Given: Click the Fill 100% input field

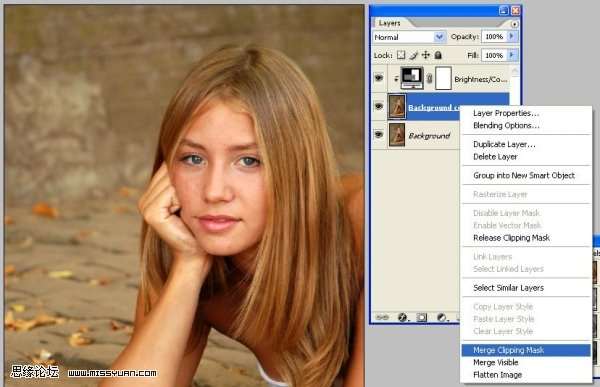Looking at the screenshot, I should coord(494,55).
